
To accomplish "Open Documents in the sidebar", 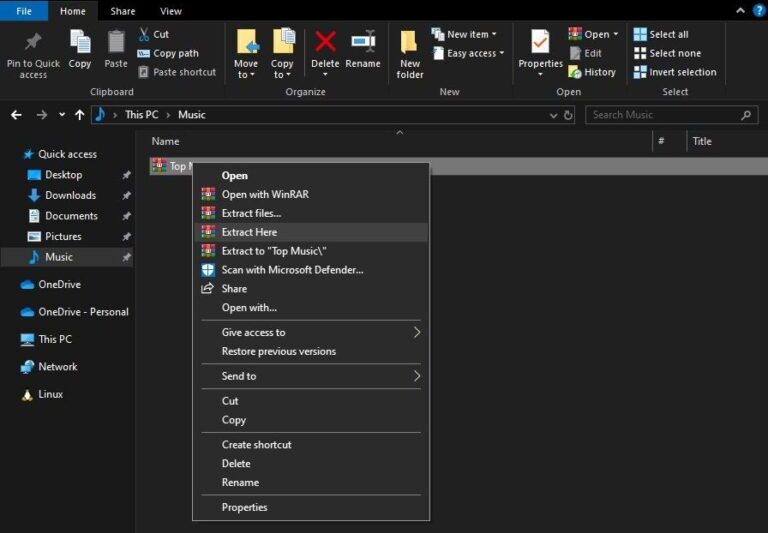I will 71,216.
